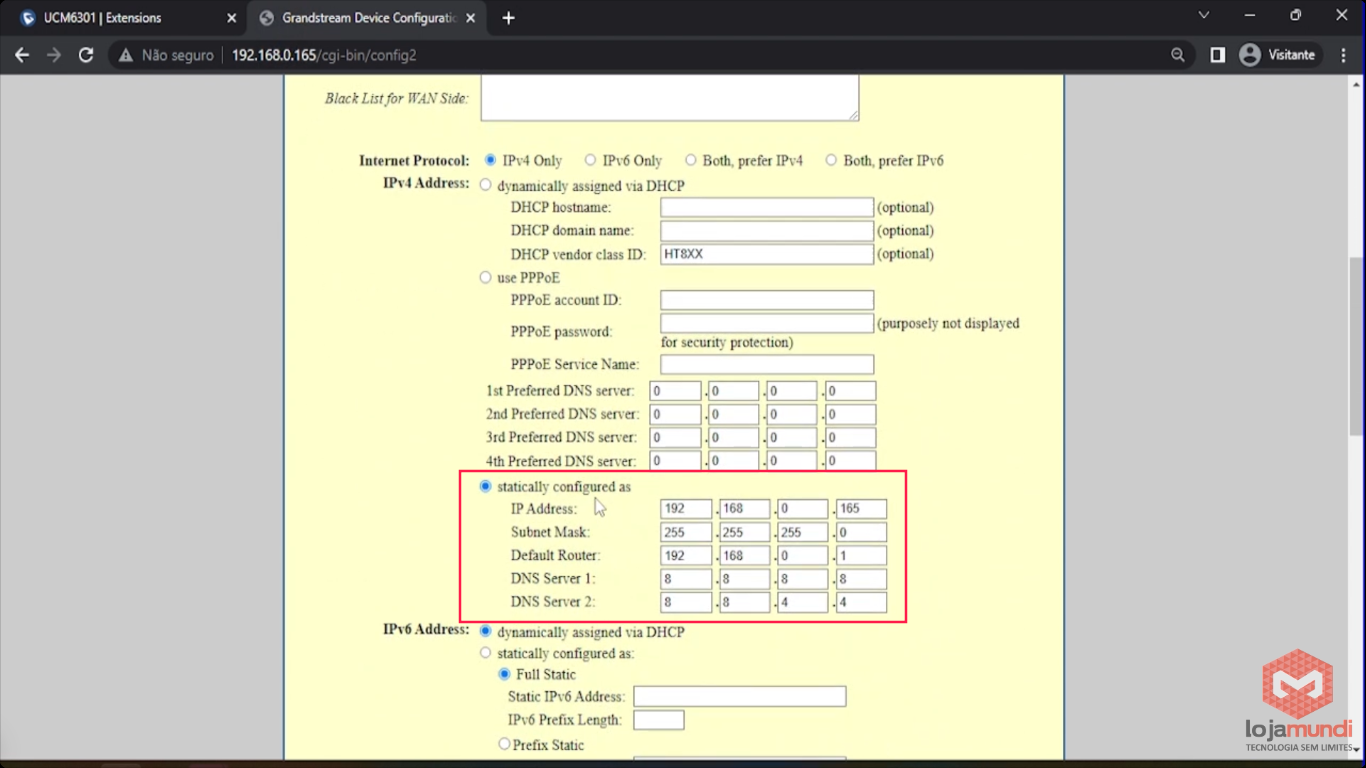Click the browser back arrow

pos(22,55)
